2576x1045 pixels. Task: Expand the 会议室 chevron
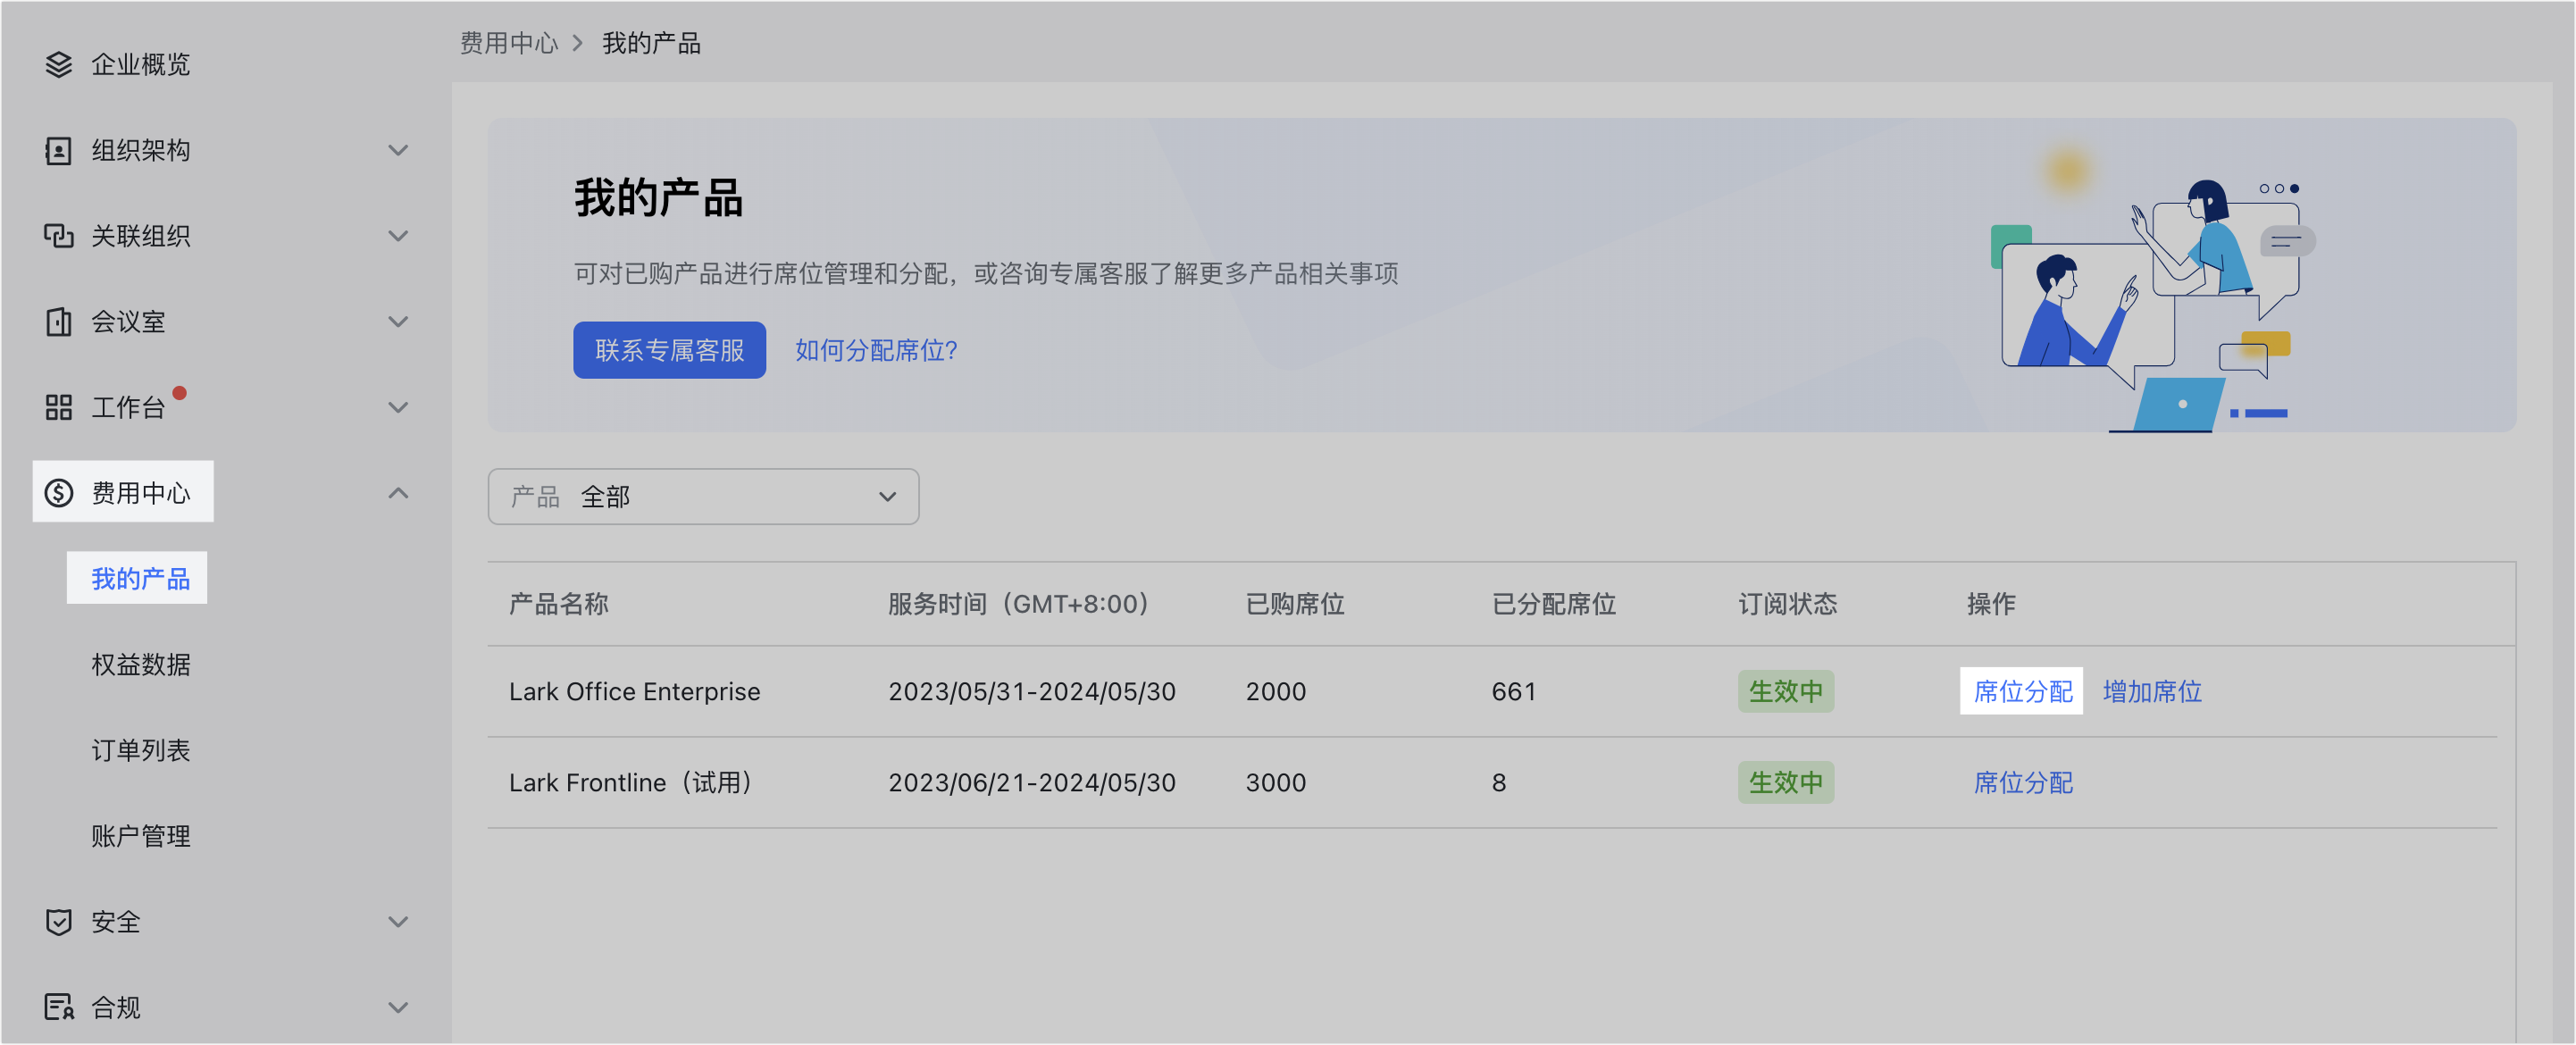point(398,322)
